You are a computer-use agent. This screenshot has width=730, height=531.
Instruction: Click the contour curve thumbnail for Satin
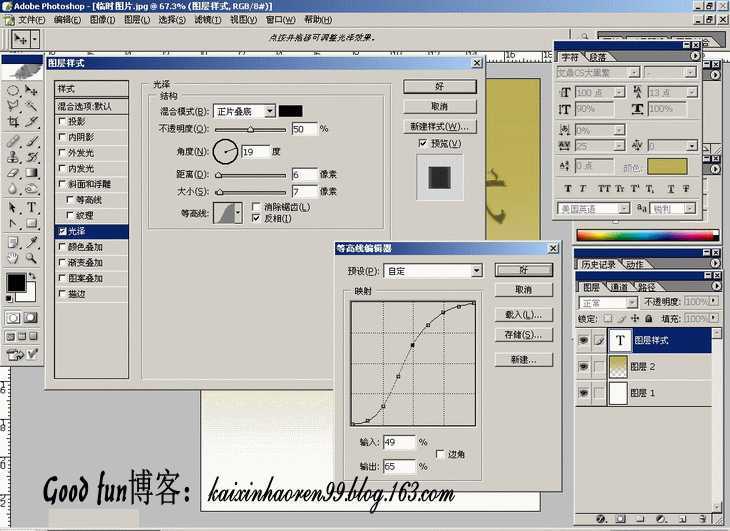[230, 211]
